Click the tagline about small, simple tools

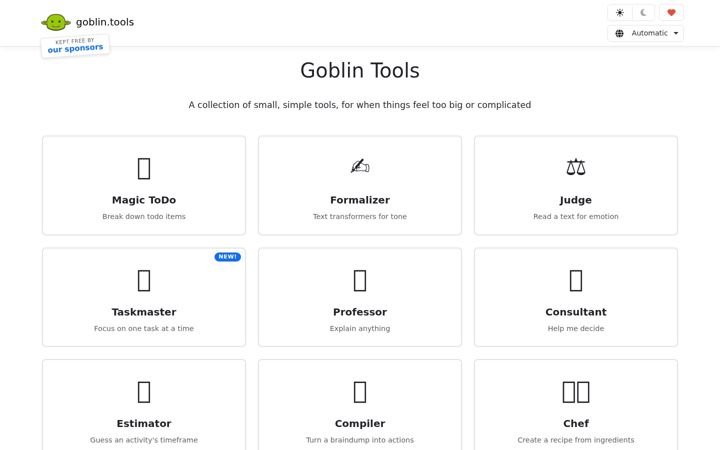pos(360,105)
